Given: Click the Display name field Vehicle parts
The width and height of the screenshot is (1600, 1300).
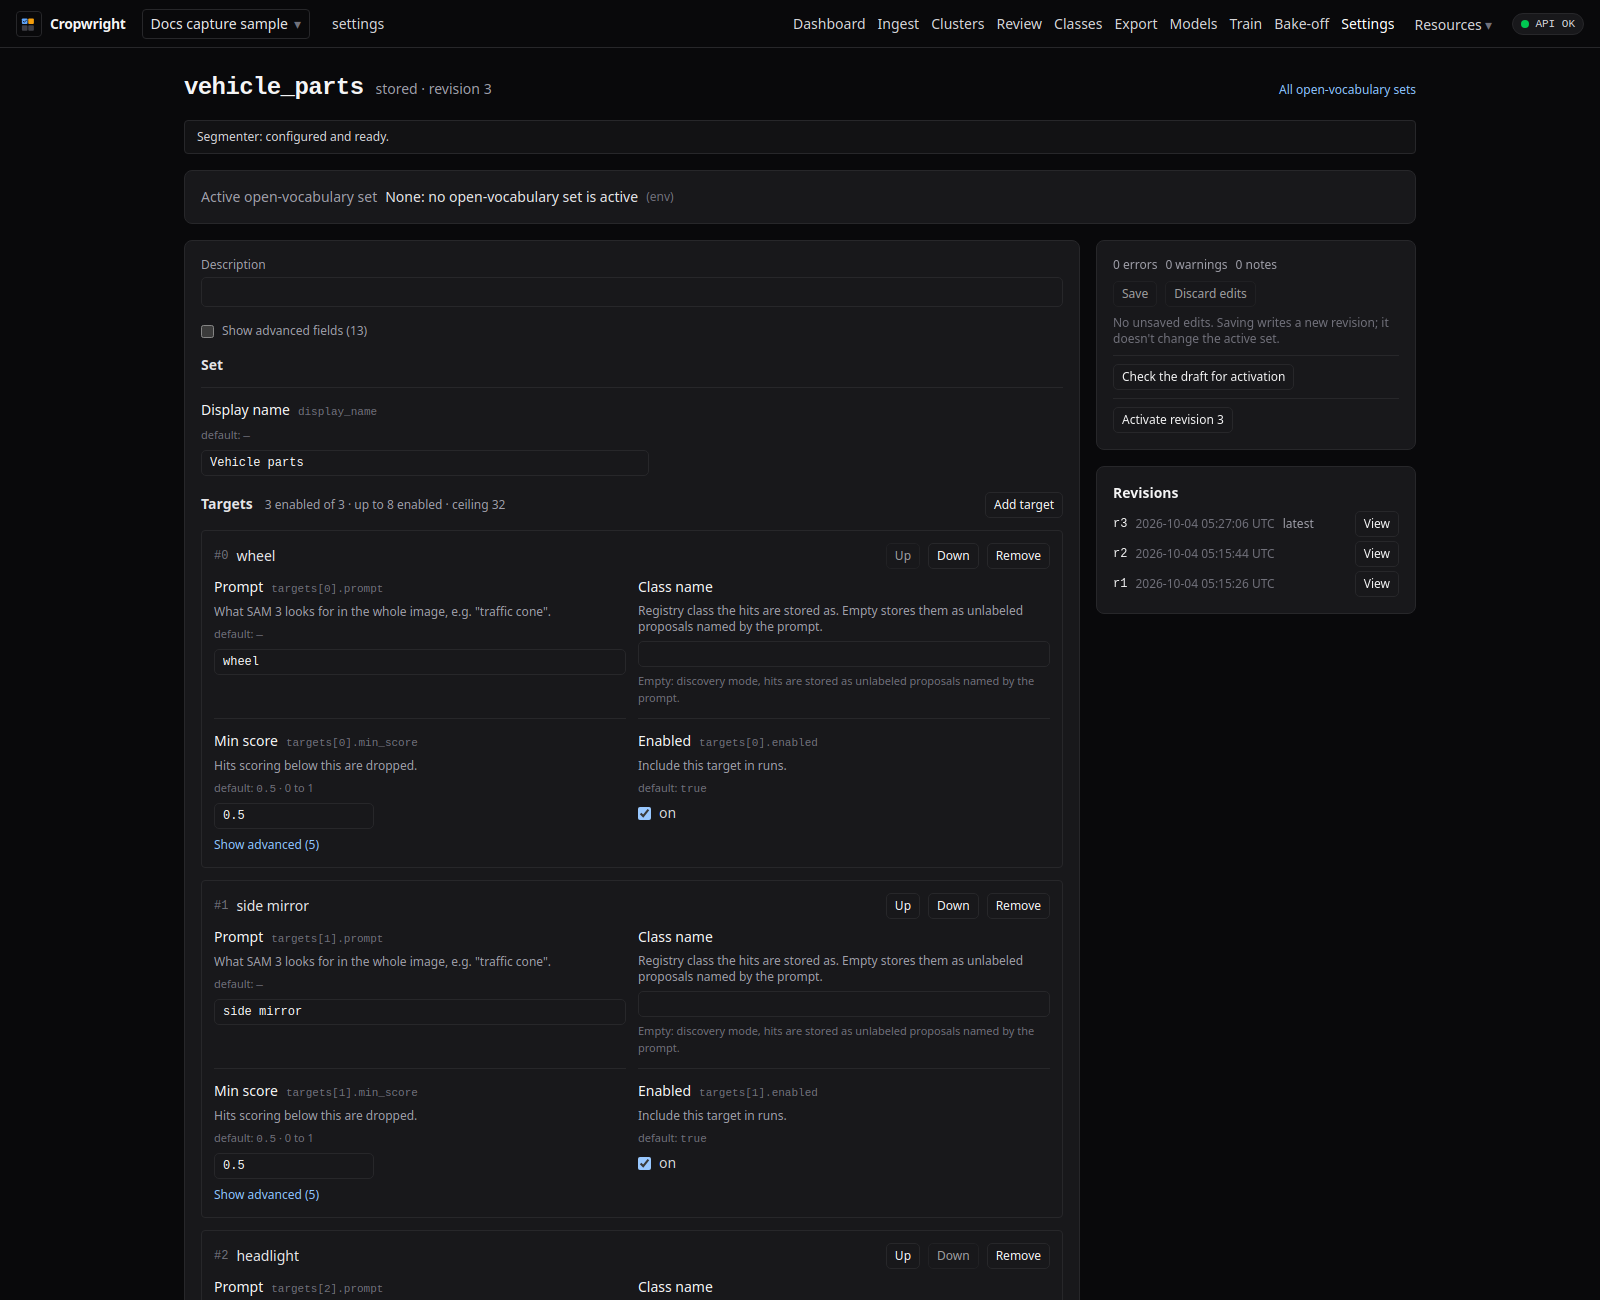Looking at the screenshot, I should tap(425, 463).
